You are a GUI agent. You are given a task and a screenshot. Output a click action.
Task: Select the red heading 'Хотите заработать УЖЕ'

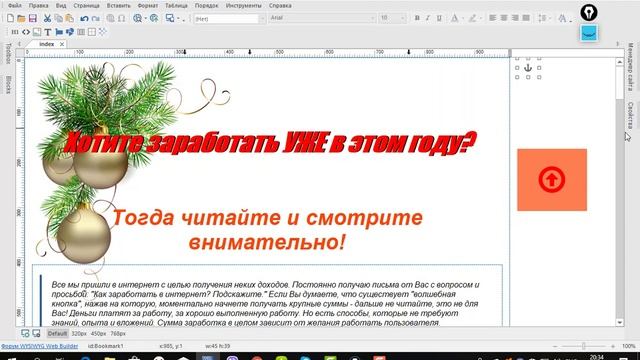[x=270, y=143]
